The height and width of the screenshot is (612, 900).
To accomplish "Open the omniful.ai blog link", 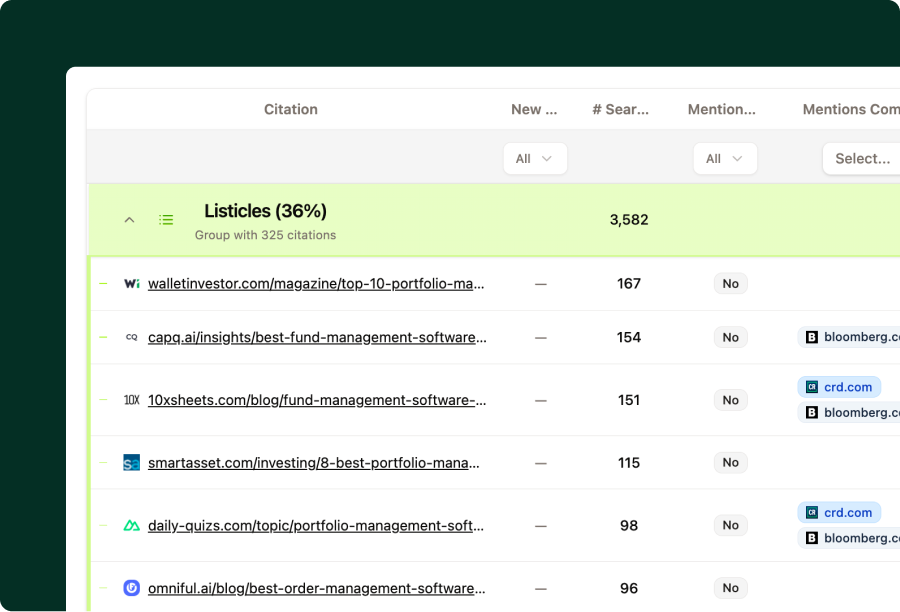I will click(x=317, y=588).
